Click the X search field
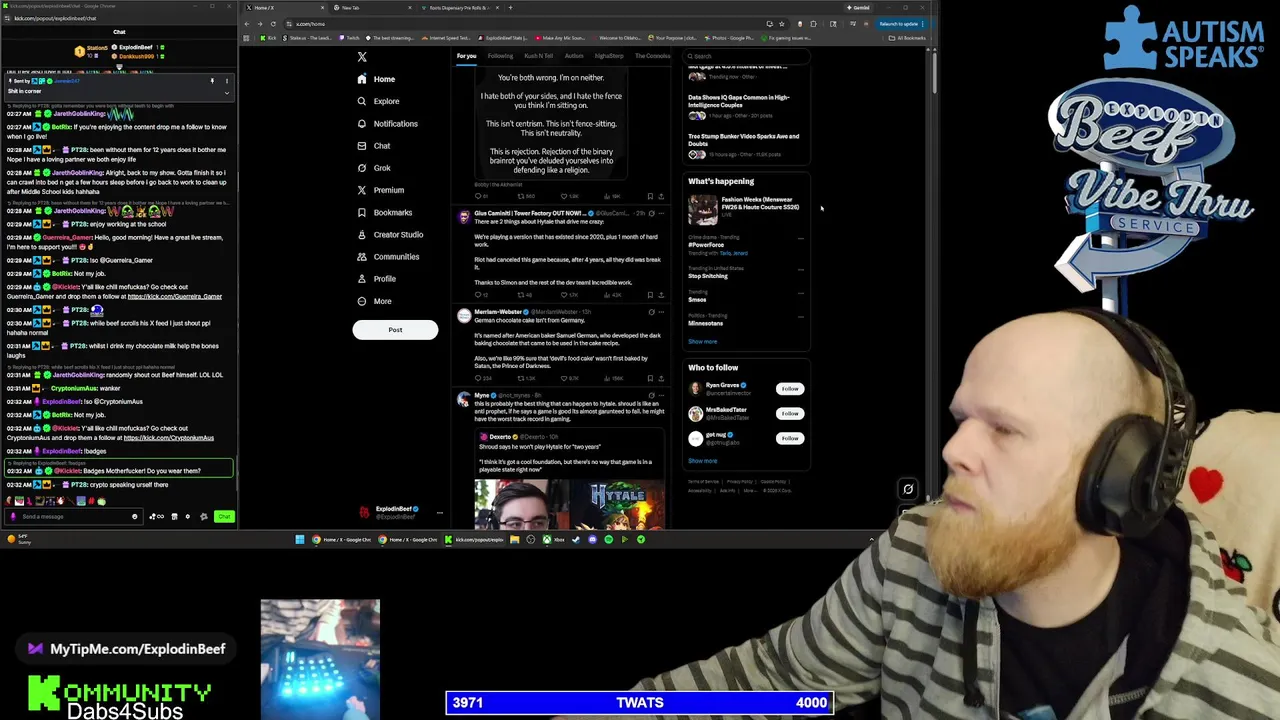This screenshot has width=1280, height=720. coord(745,57)
